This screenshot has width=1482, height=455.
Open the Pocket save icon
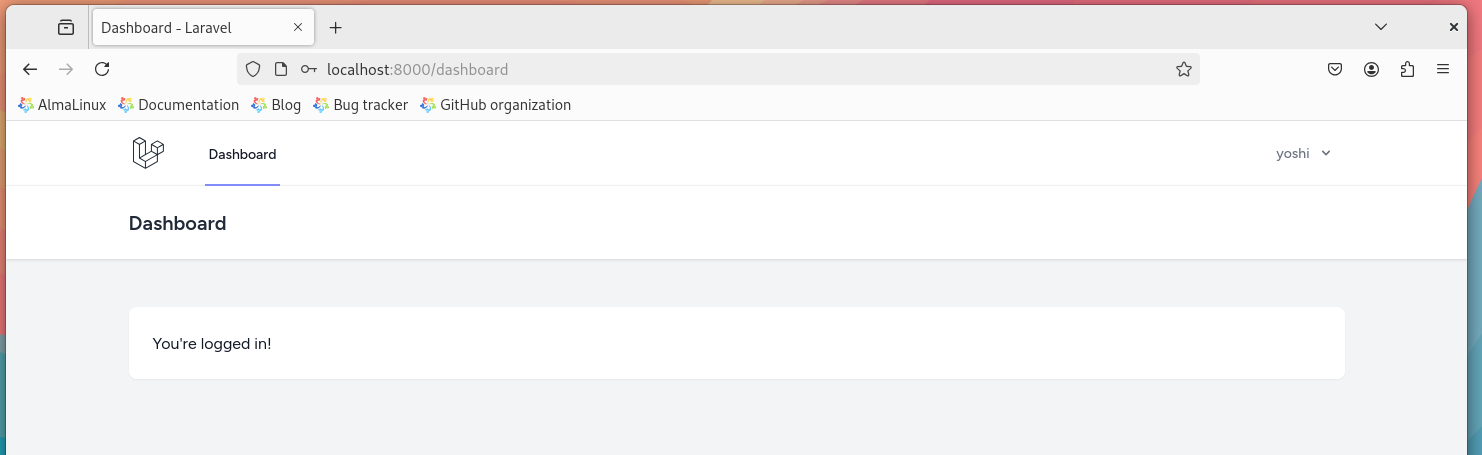point(1334,69)
